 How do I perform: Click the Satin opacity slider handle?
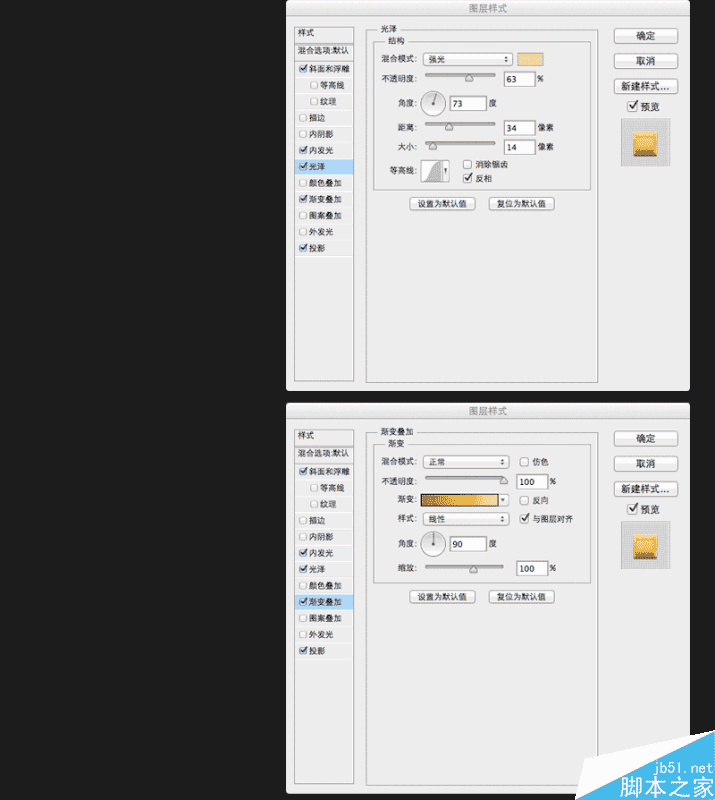click(x=469, y=78)
